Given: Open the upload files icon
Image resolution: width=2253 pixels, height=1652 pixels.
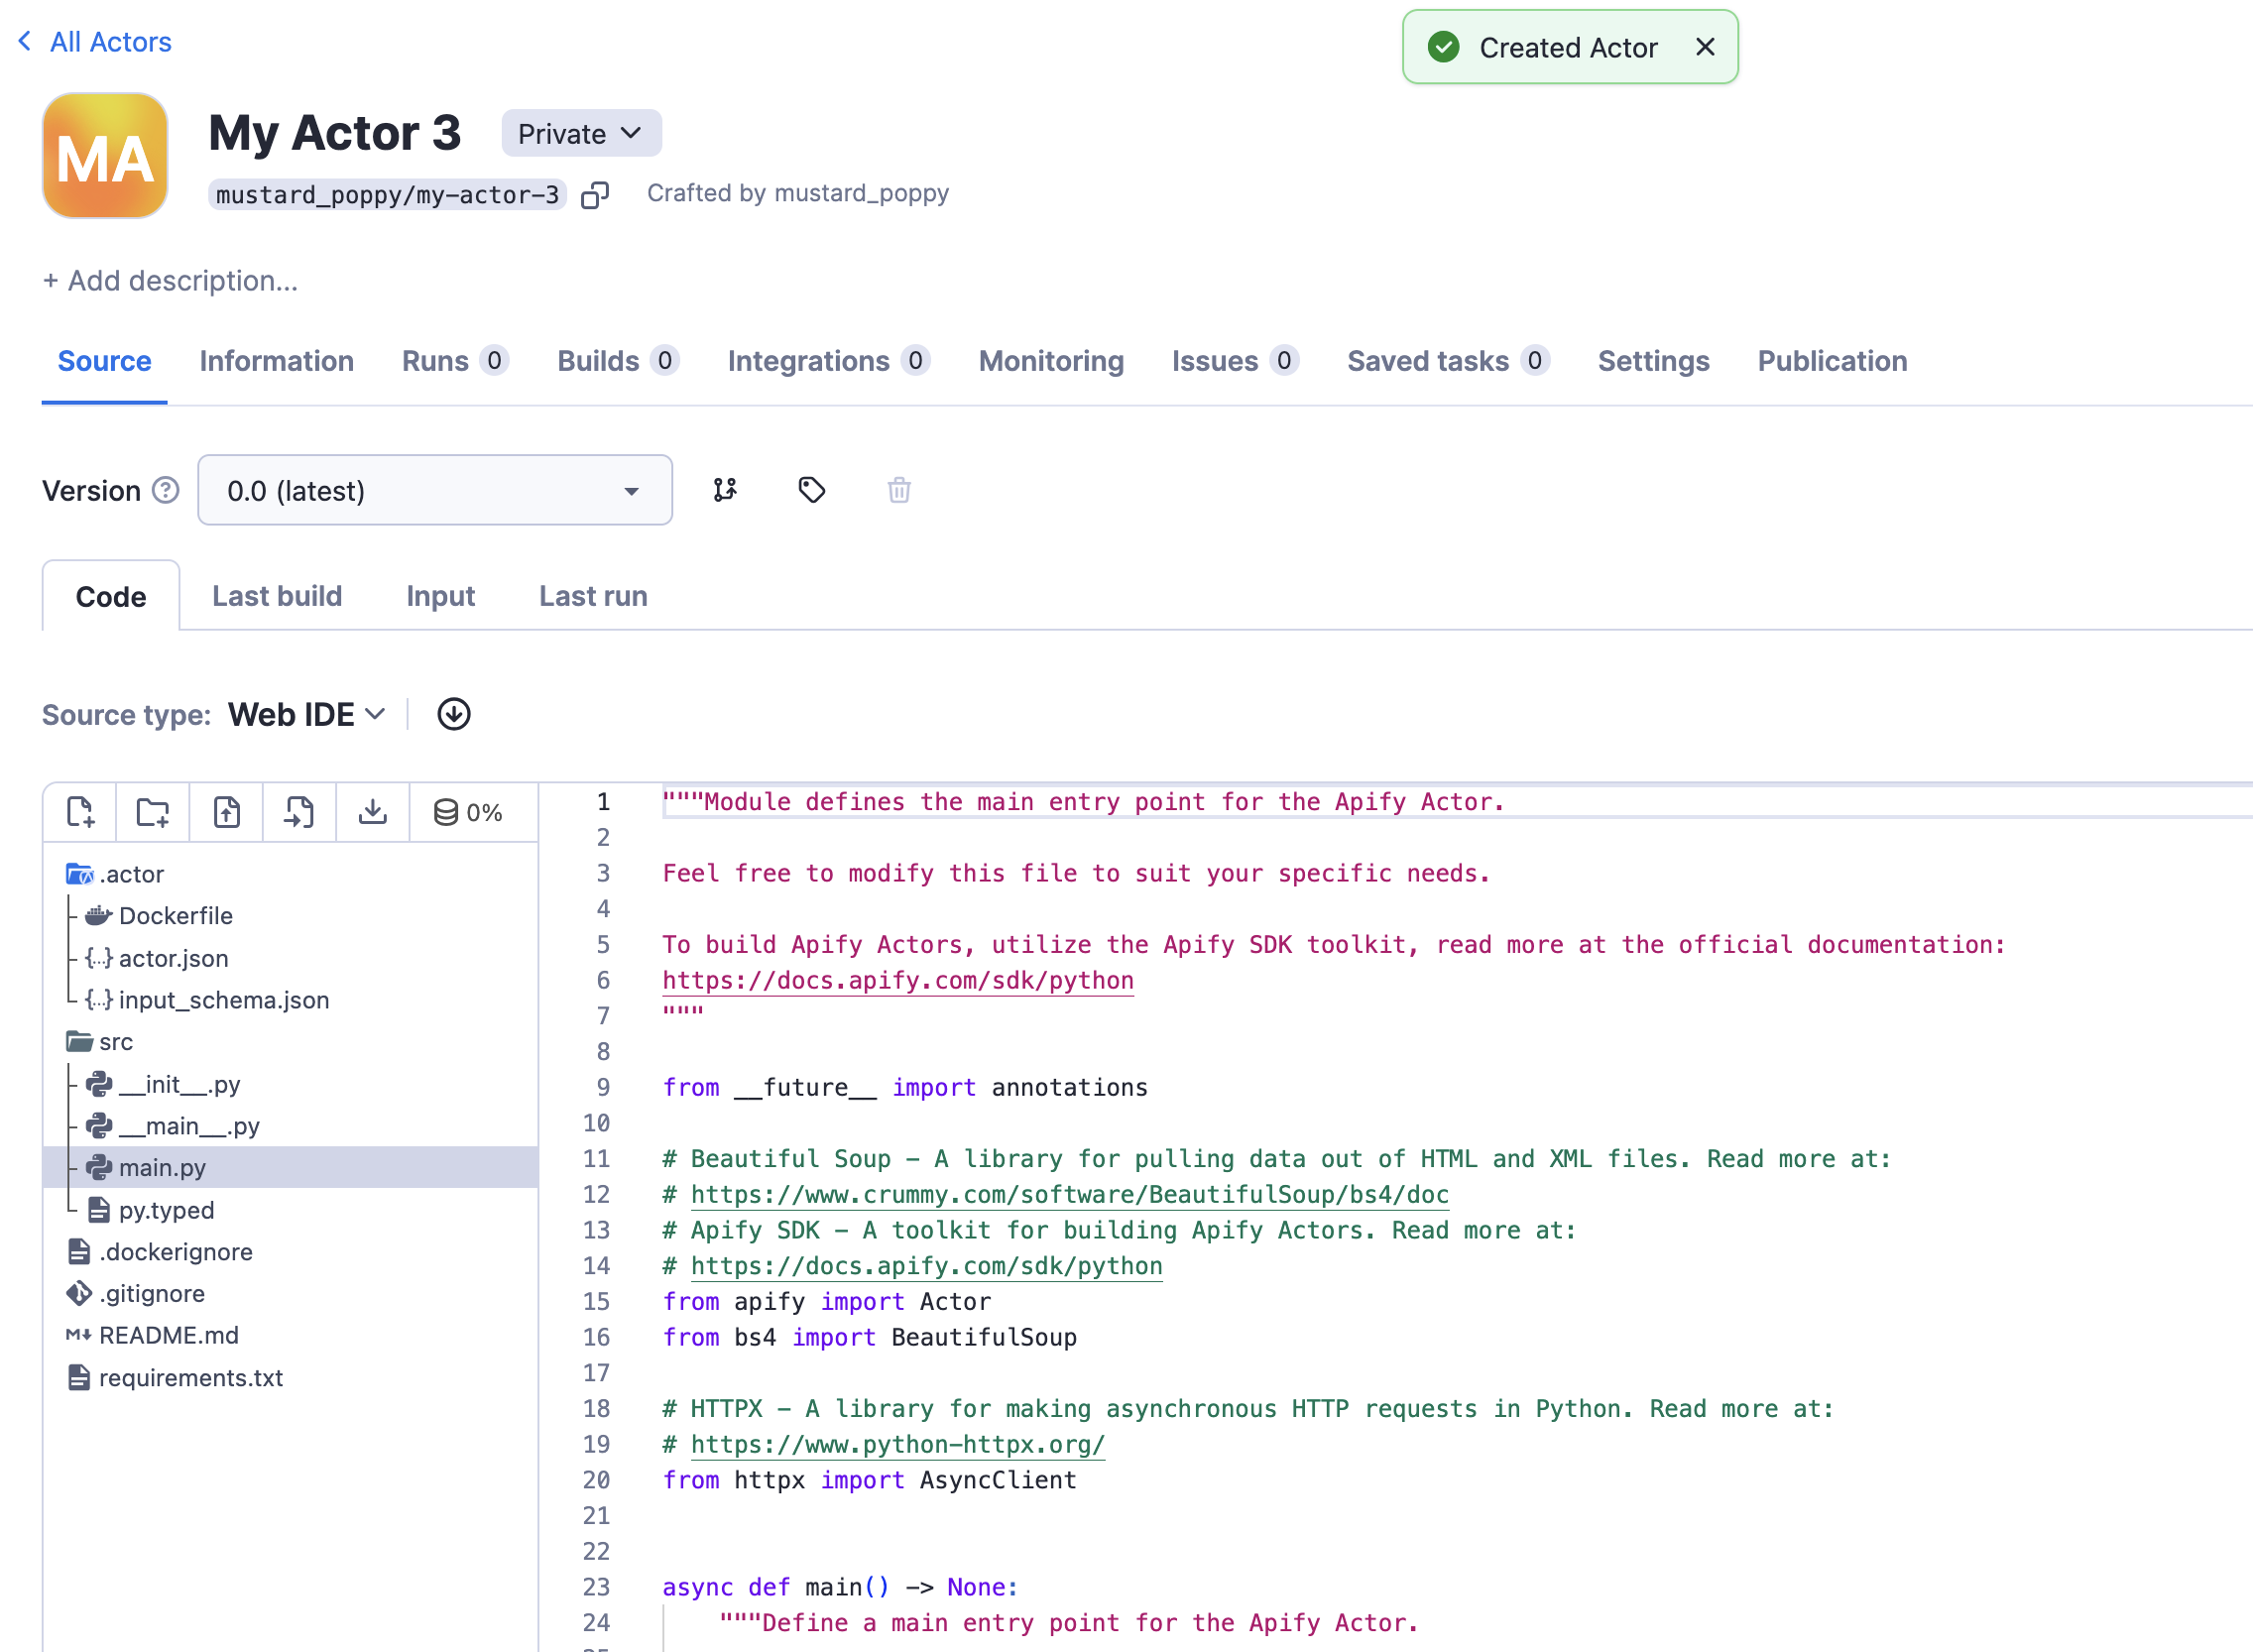Looking at the screenshot, I should pyautogui.click(x=226, y=812).
